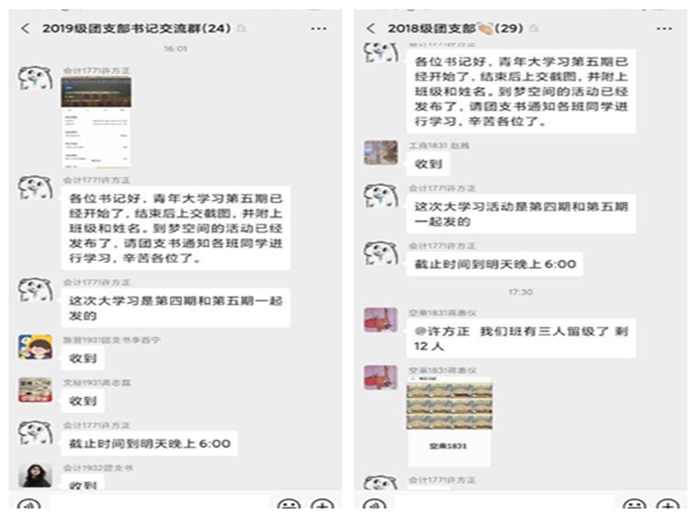Tap the message input field in right chat

click(505, 503)
